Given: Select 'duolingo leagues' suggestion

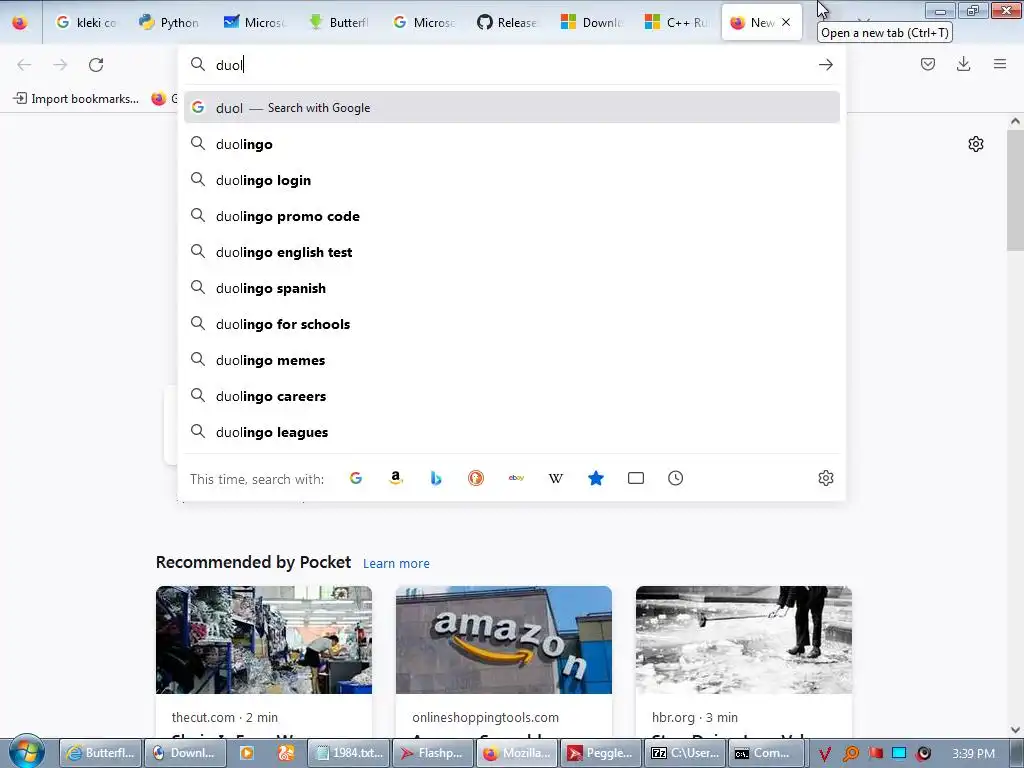Looking at the screenshot, I should click(x=511, y=432).
